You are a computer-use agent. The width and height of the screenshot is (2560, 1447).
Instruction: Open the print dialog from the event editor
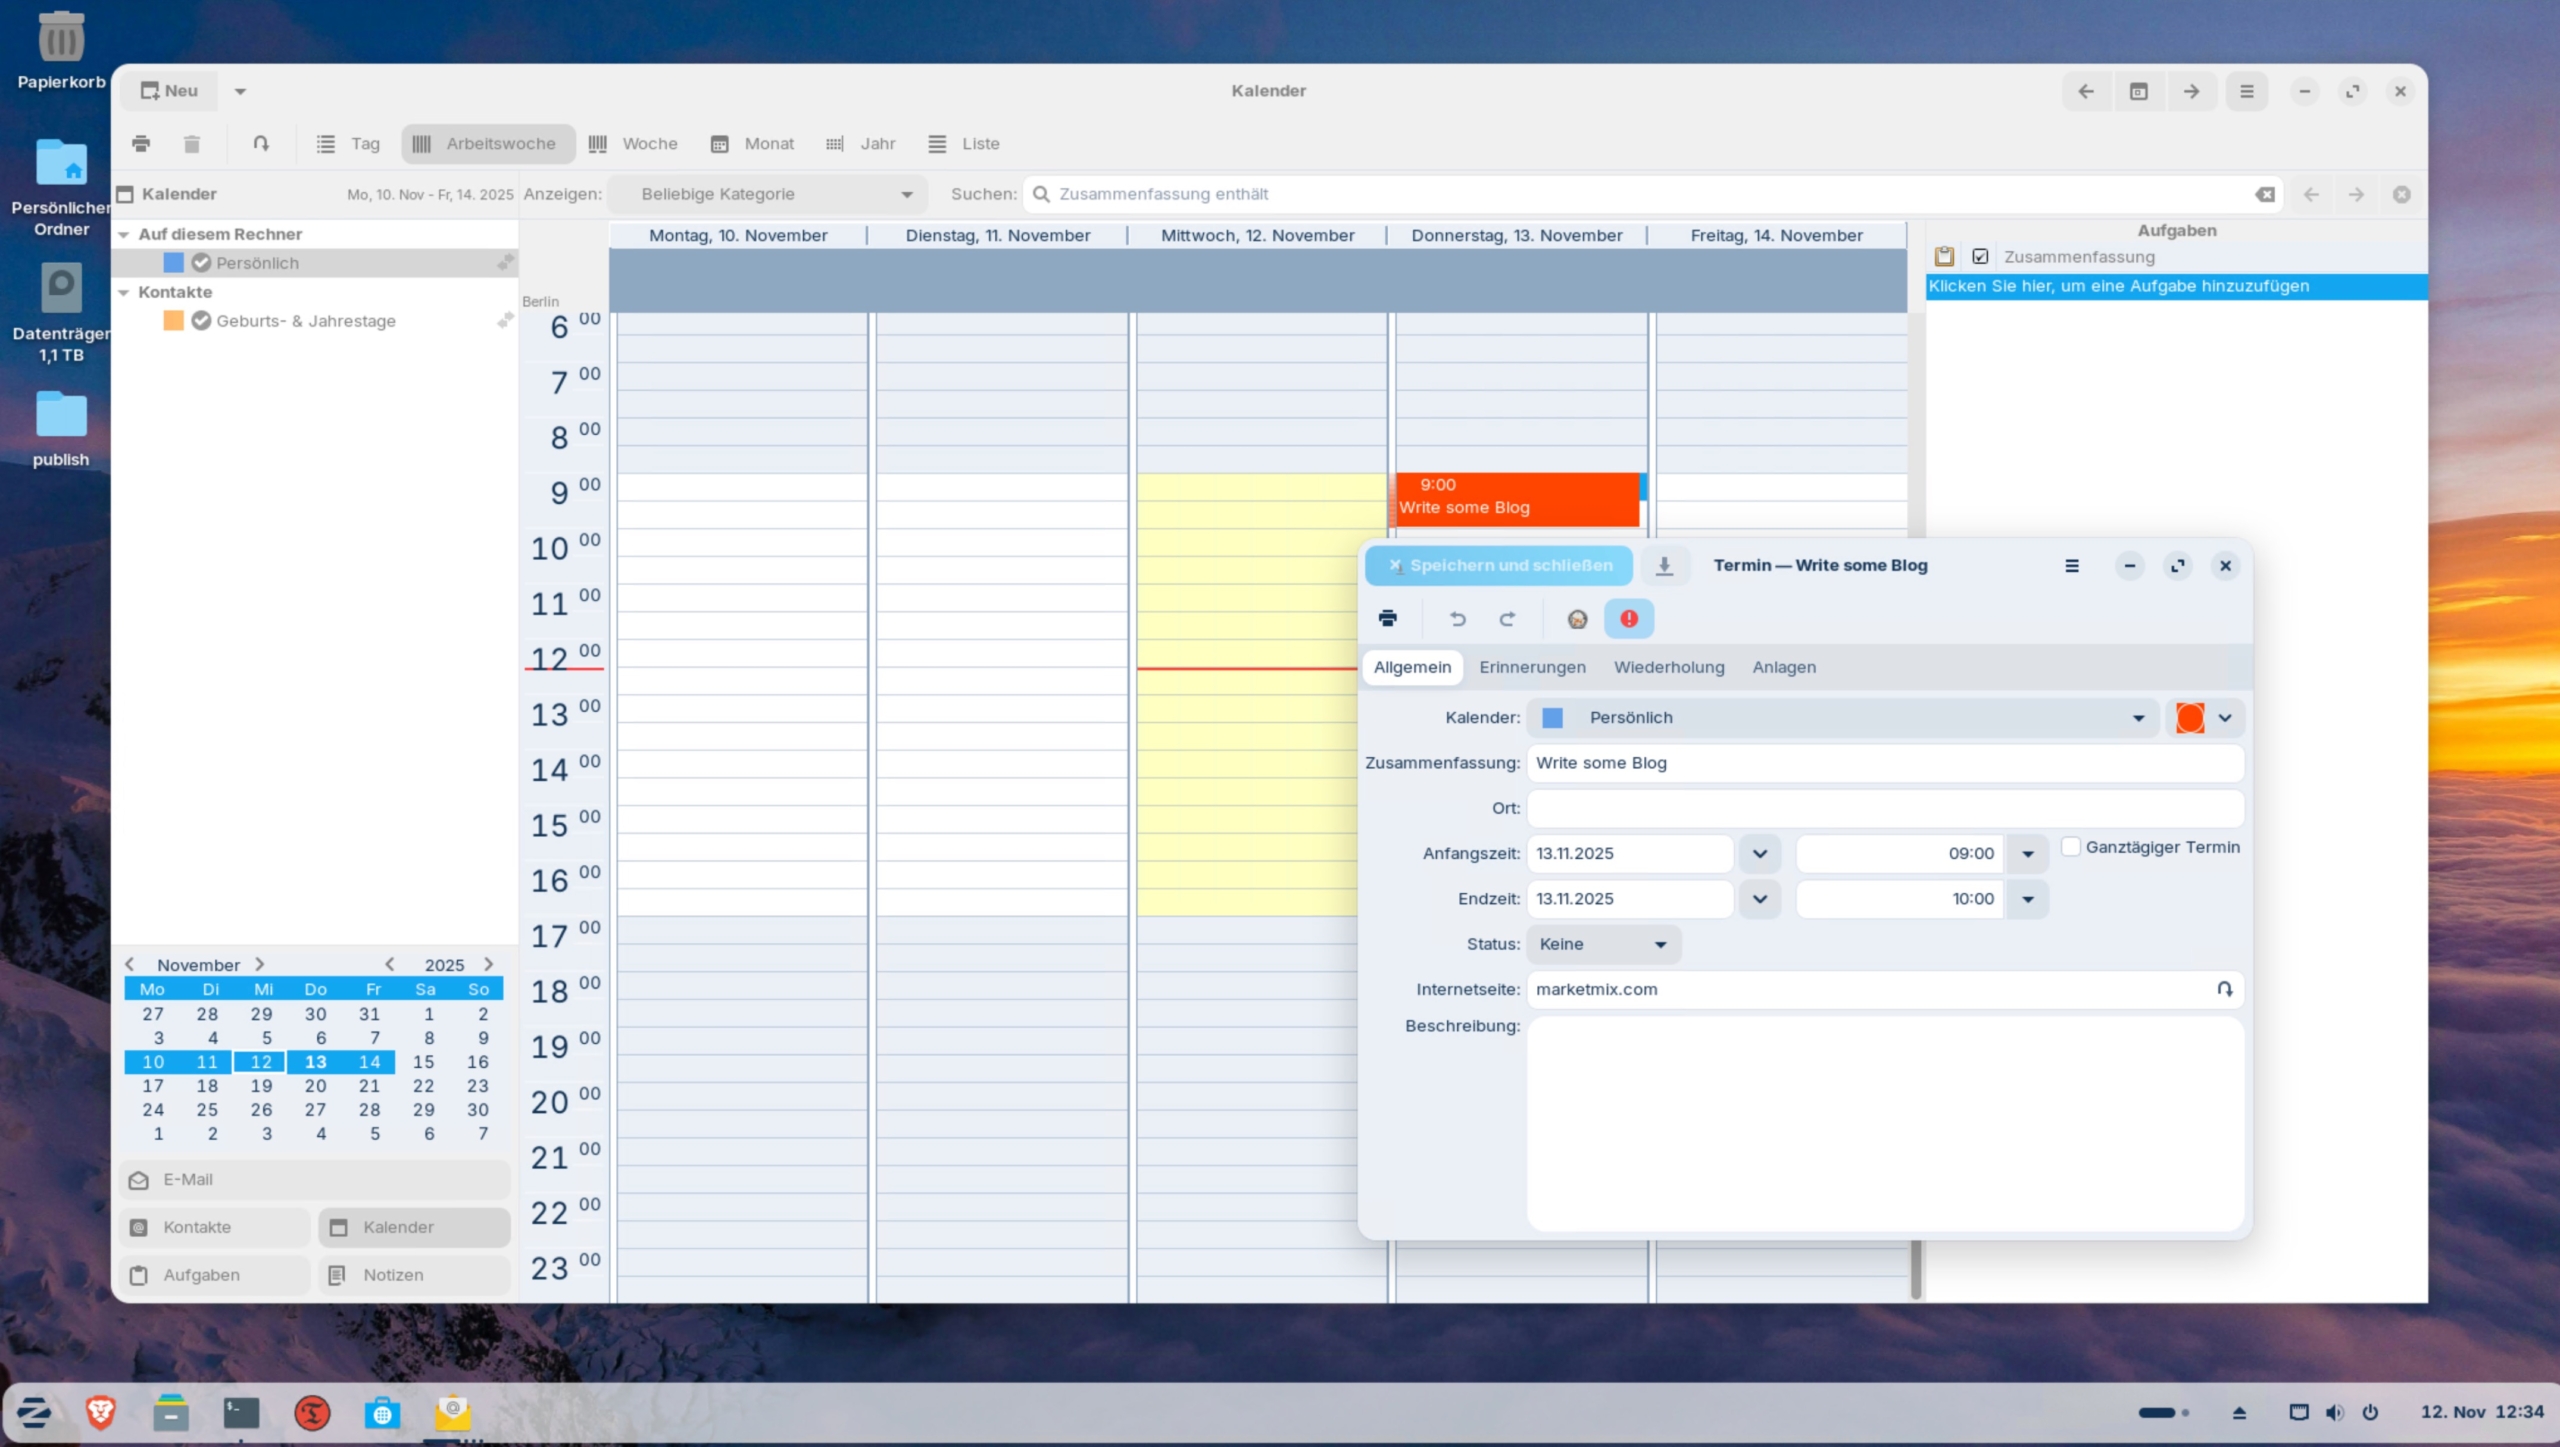pos(1389,618)
